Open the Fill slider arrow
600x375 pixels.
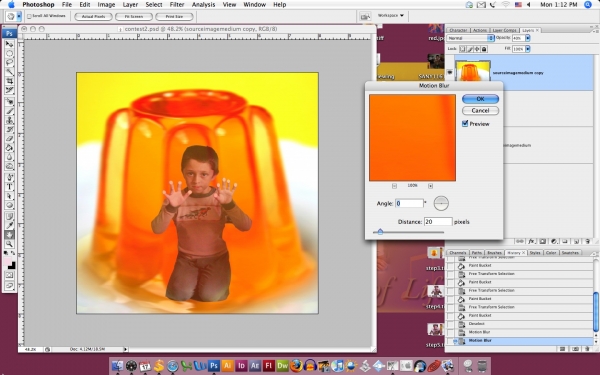tap(528, 49)
